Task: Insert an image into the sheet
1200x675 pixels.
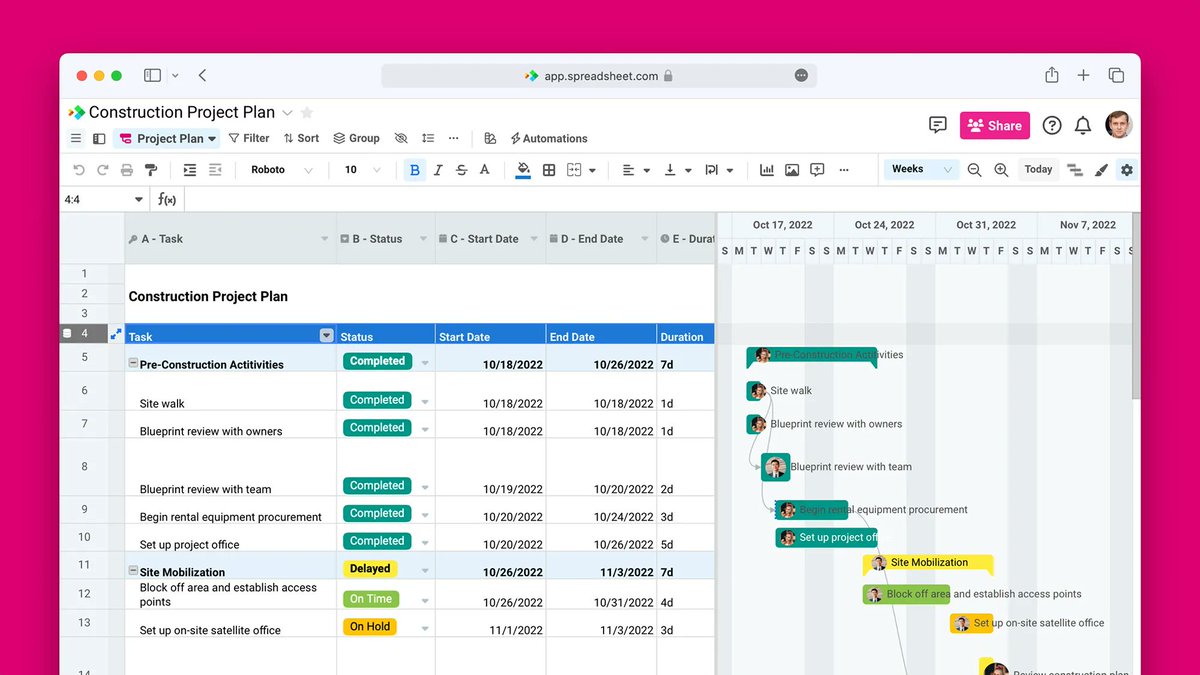Action: [x=791, y=170]
